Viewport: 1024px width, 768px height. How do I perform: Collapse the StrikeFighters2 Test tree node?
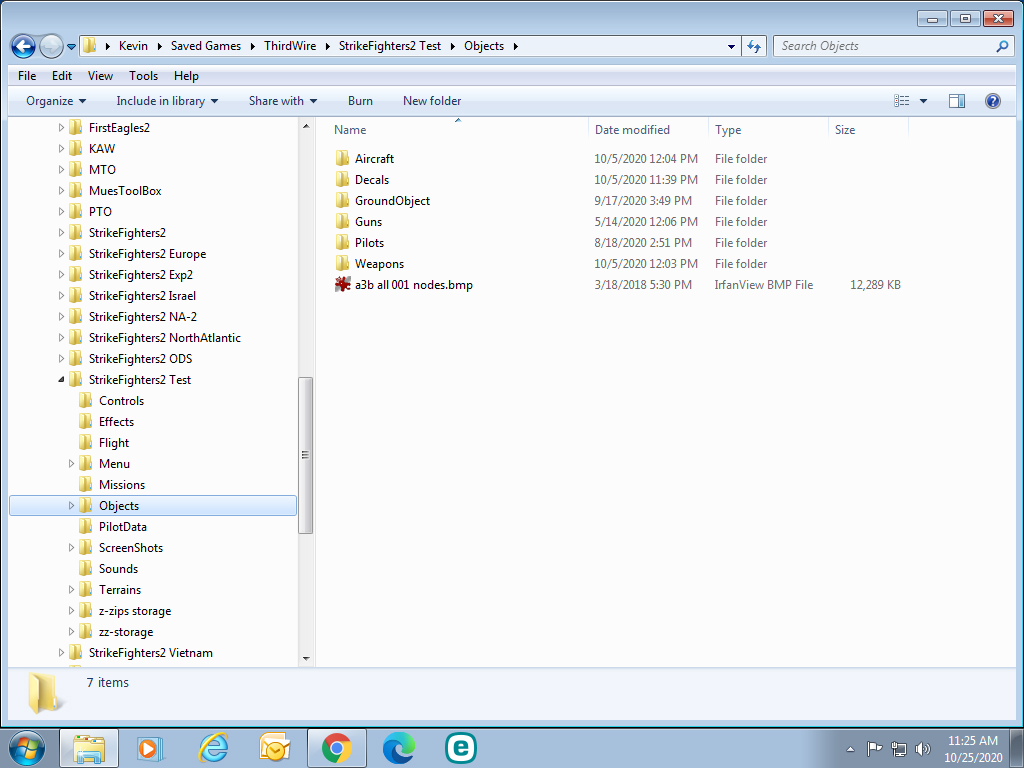coord(61,380)
